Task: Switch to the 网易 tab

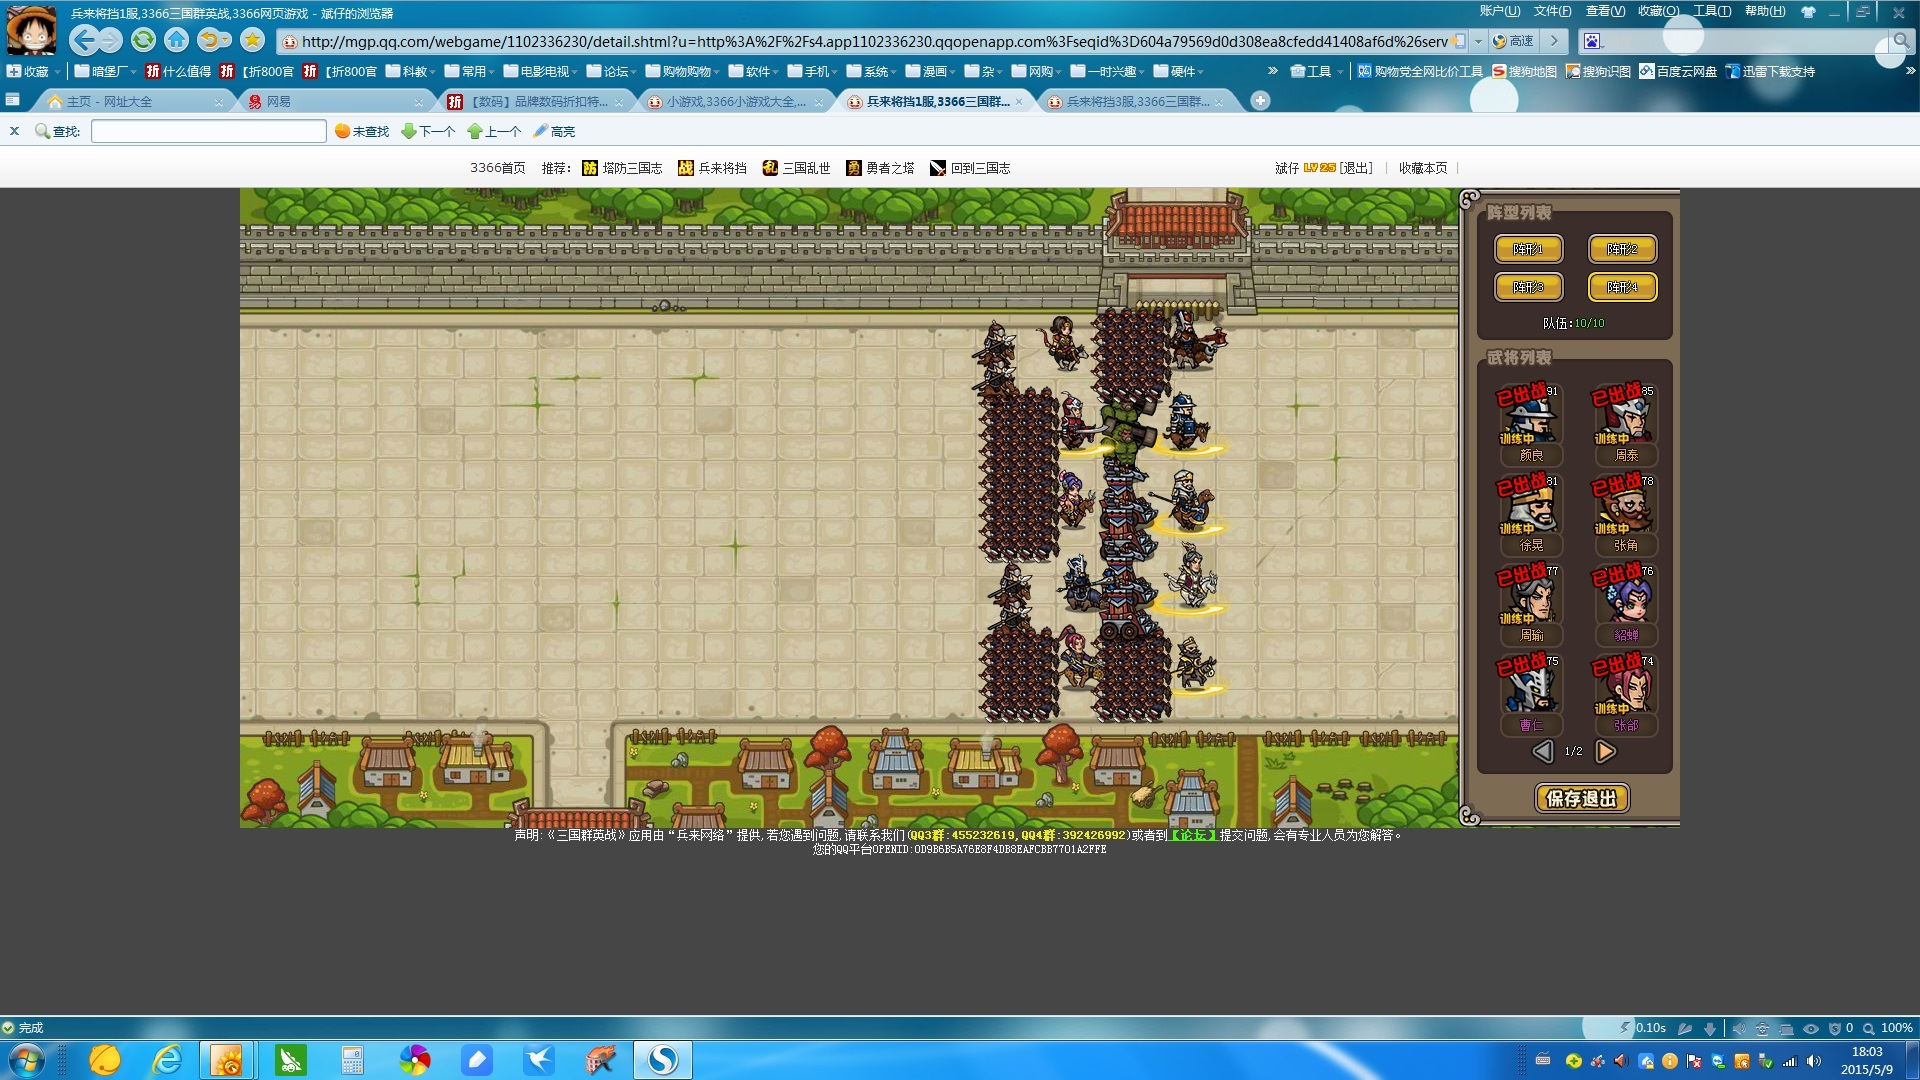Action: click(335, 101)
